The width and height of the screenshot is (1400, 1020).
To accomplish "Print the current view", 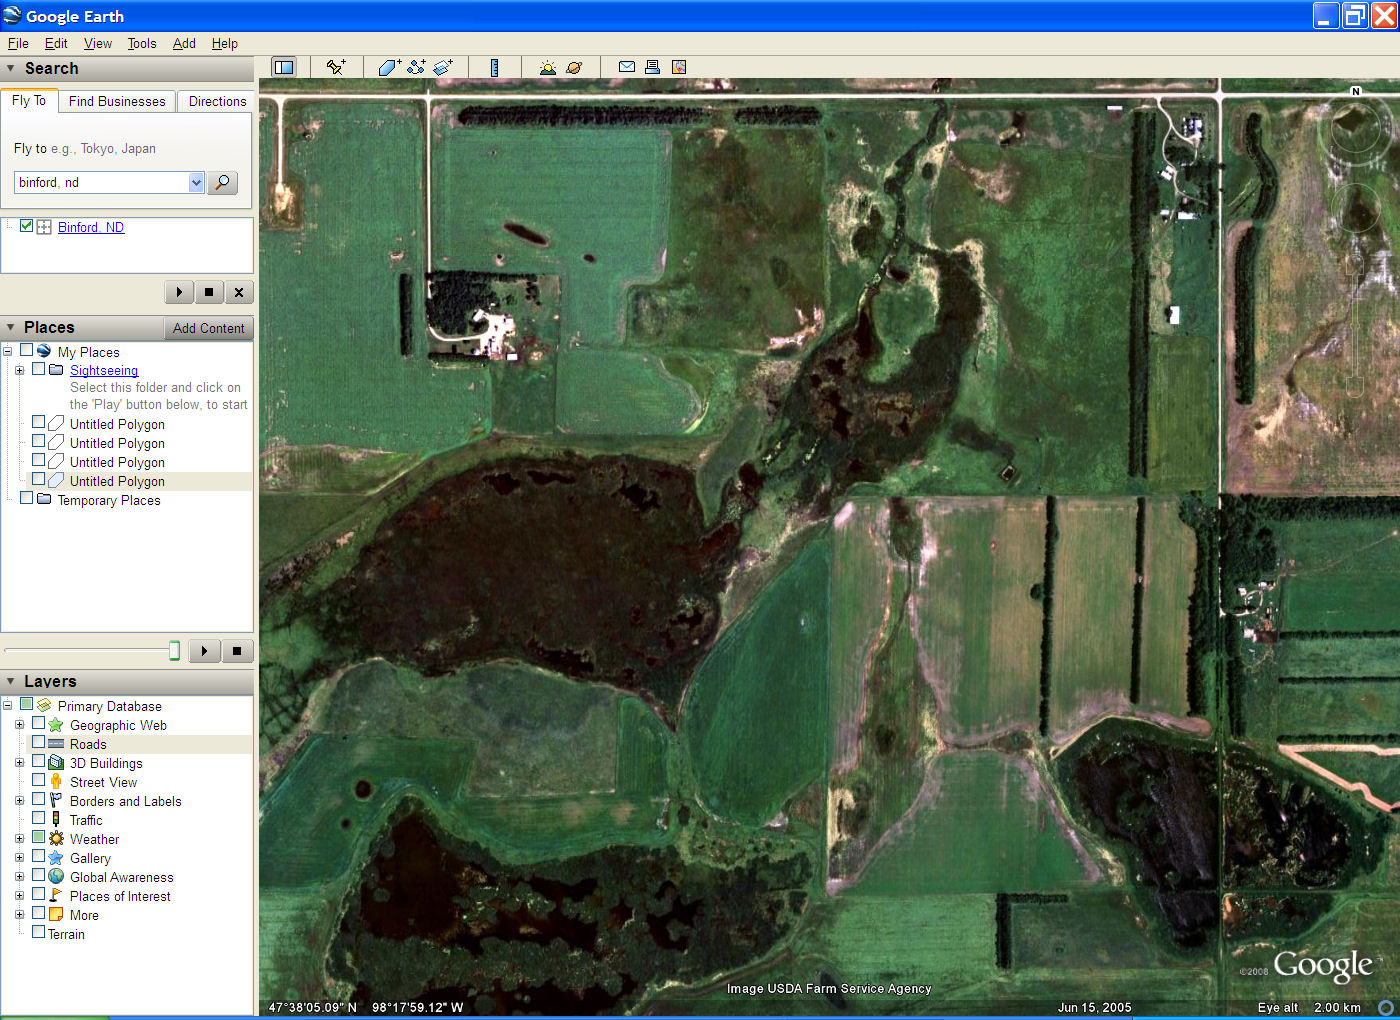I will [x=652, y=67].
